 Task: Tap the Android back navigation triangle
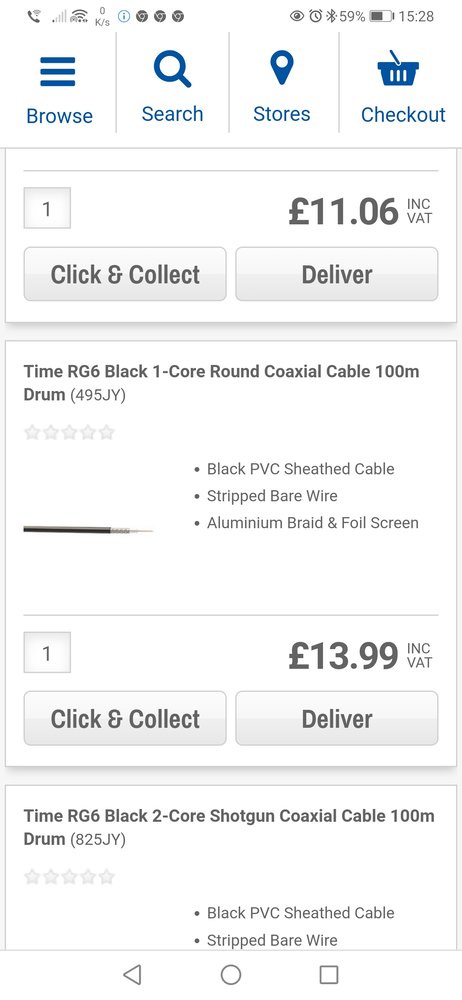[x=131, y=974]
